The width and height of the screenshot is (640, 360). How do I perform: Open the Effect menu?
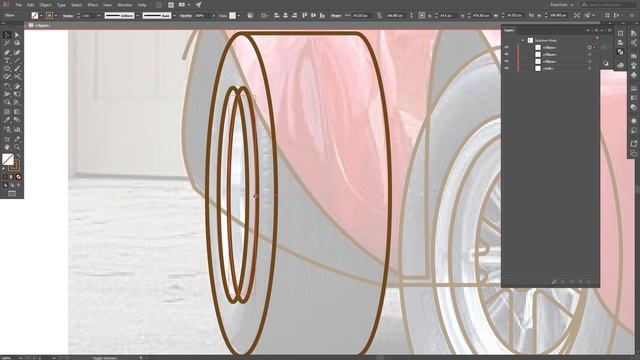pyautogui.click(x=93, y=5)
